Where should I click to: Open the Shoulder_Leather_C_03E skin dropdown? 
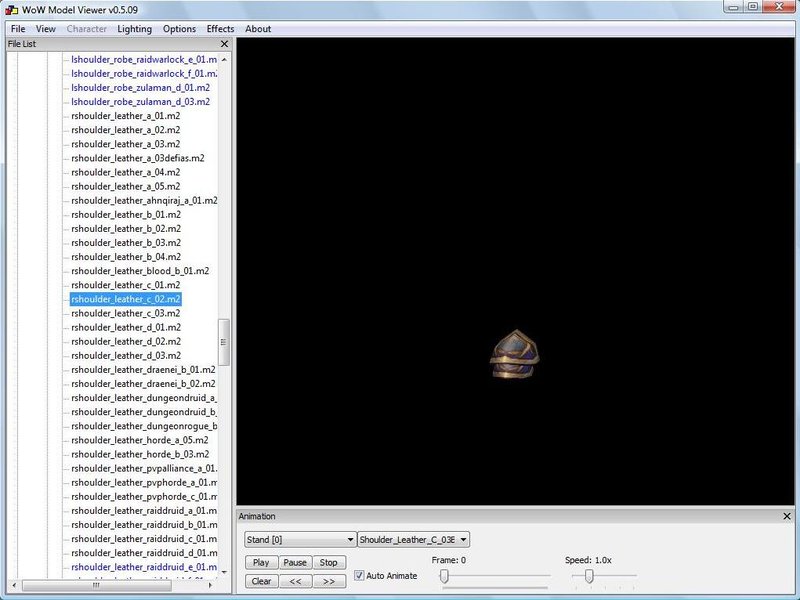pos(413,539)
